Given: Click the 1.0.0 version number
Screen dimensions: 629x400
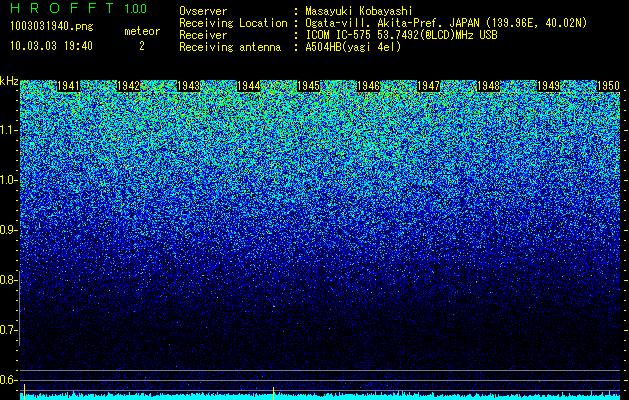Looking at the screenshot, I should tap(136, 8).
